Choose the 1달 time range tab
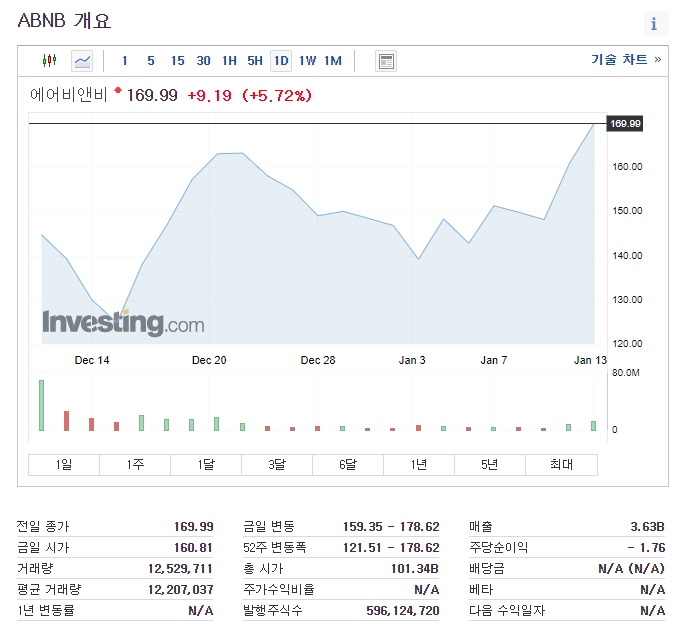The height and width of the screenshot is (628, 679). (x=206, y=465)
